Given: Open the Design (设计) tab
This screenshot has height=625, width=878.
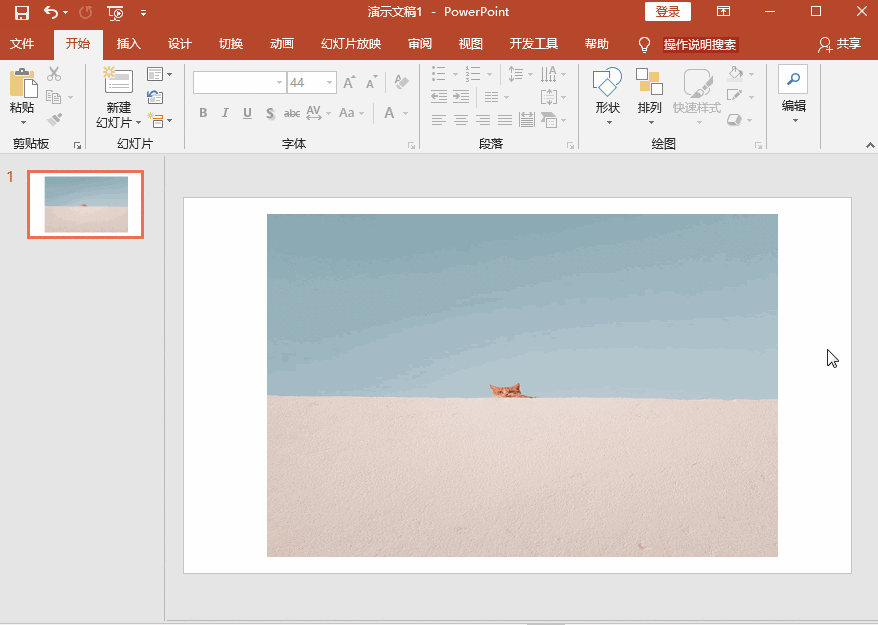Looking at the screenshot, I should point(180,44).
